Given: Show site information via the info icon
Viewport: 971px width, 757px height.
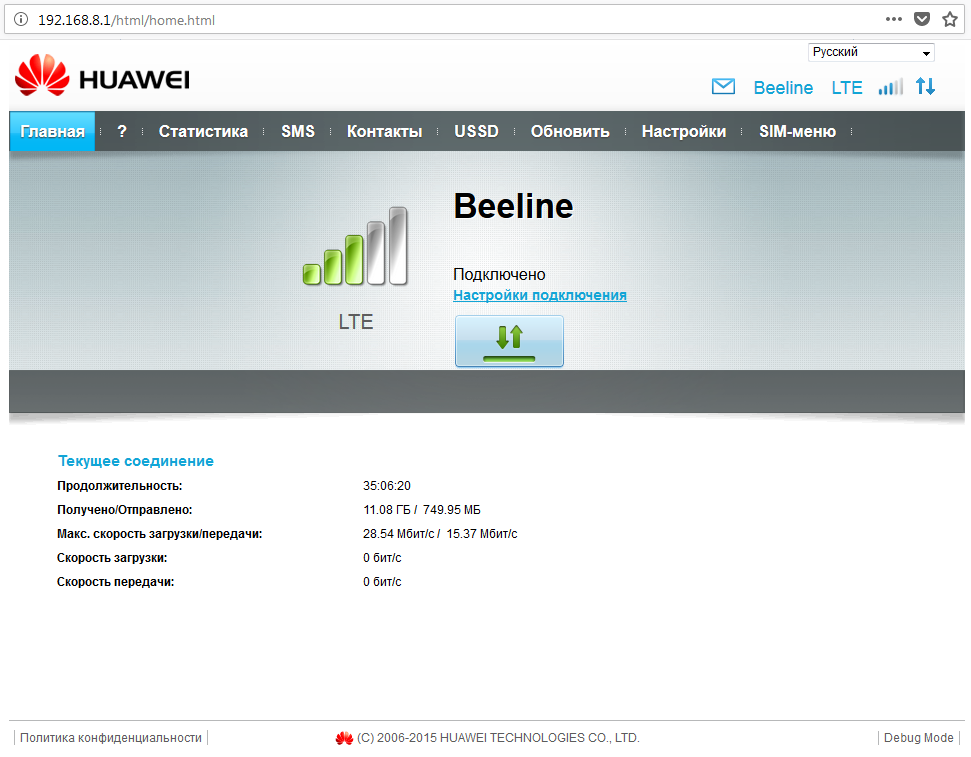Looking at the screenshot, I should 20,19.
